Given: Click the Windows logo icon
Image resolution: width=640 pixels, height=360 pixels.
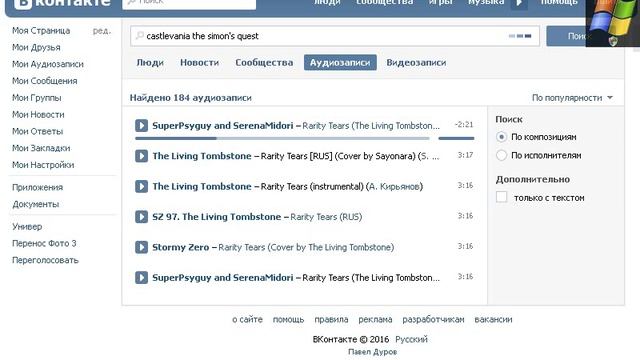Looking at the screenshot, I should pyautogui.click(x=612, y=20).
